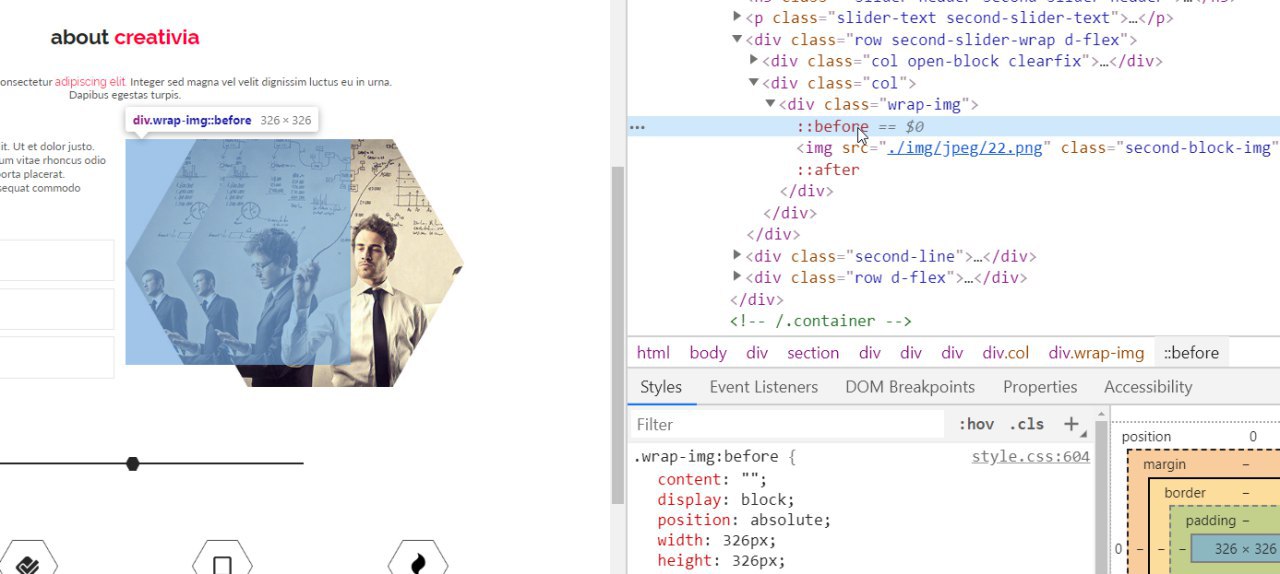Select the img second-block-img element row

[1038, 148]
